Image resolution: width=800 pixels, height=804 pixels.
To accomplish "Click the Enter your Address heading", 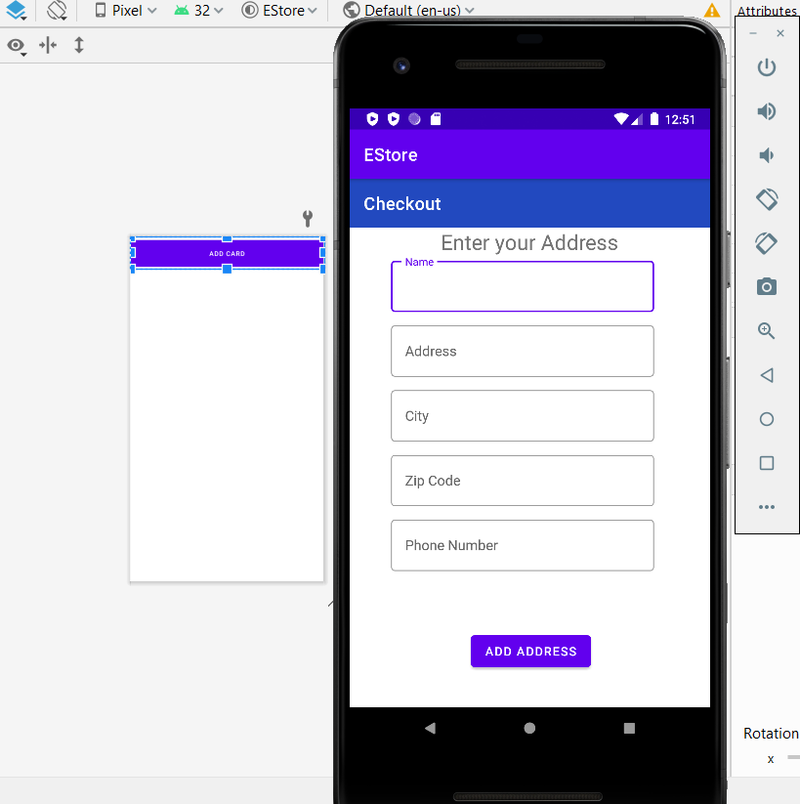I will coord(529,243).
